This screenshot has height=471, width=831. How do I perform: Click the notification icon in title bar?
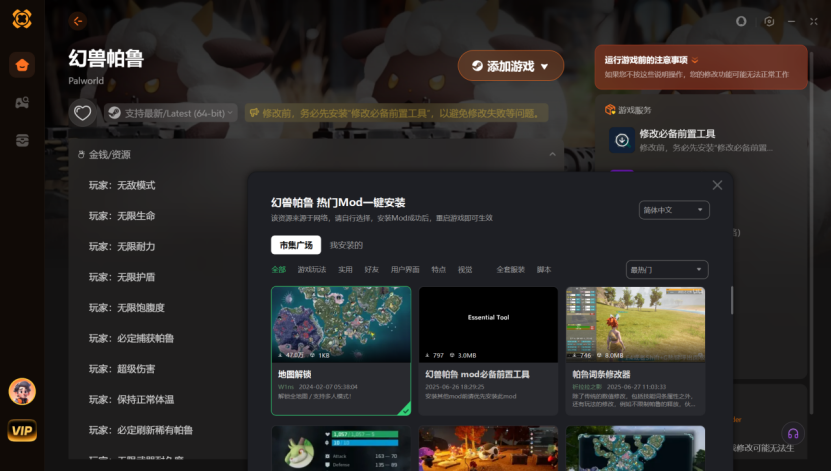[x=741, y=21]
